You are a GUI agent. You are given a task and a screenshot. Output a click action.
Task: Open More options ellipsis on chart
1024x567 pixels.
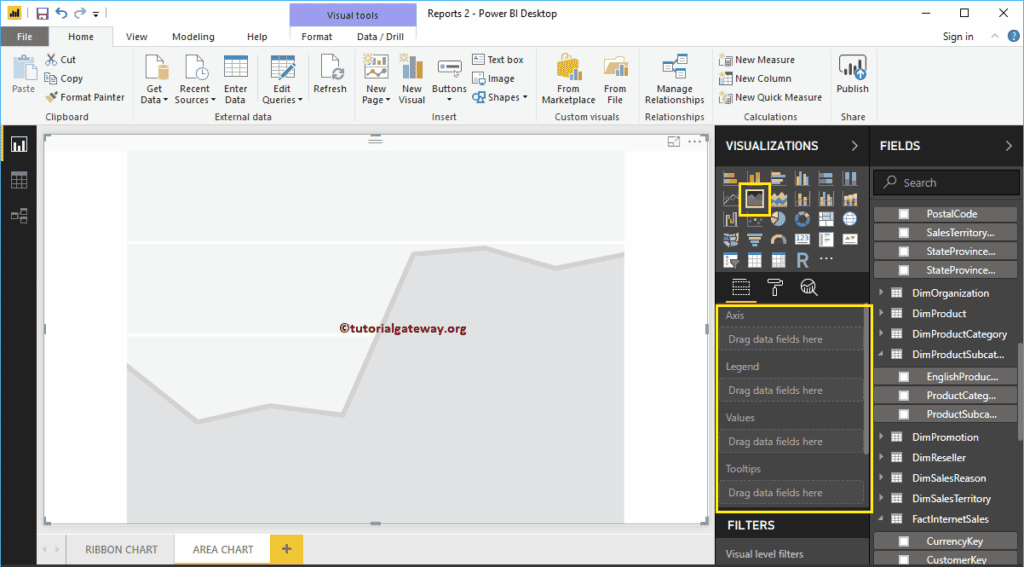click(x=695, y=141)
